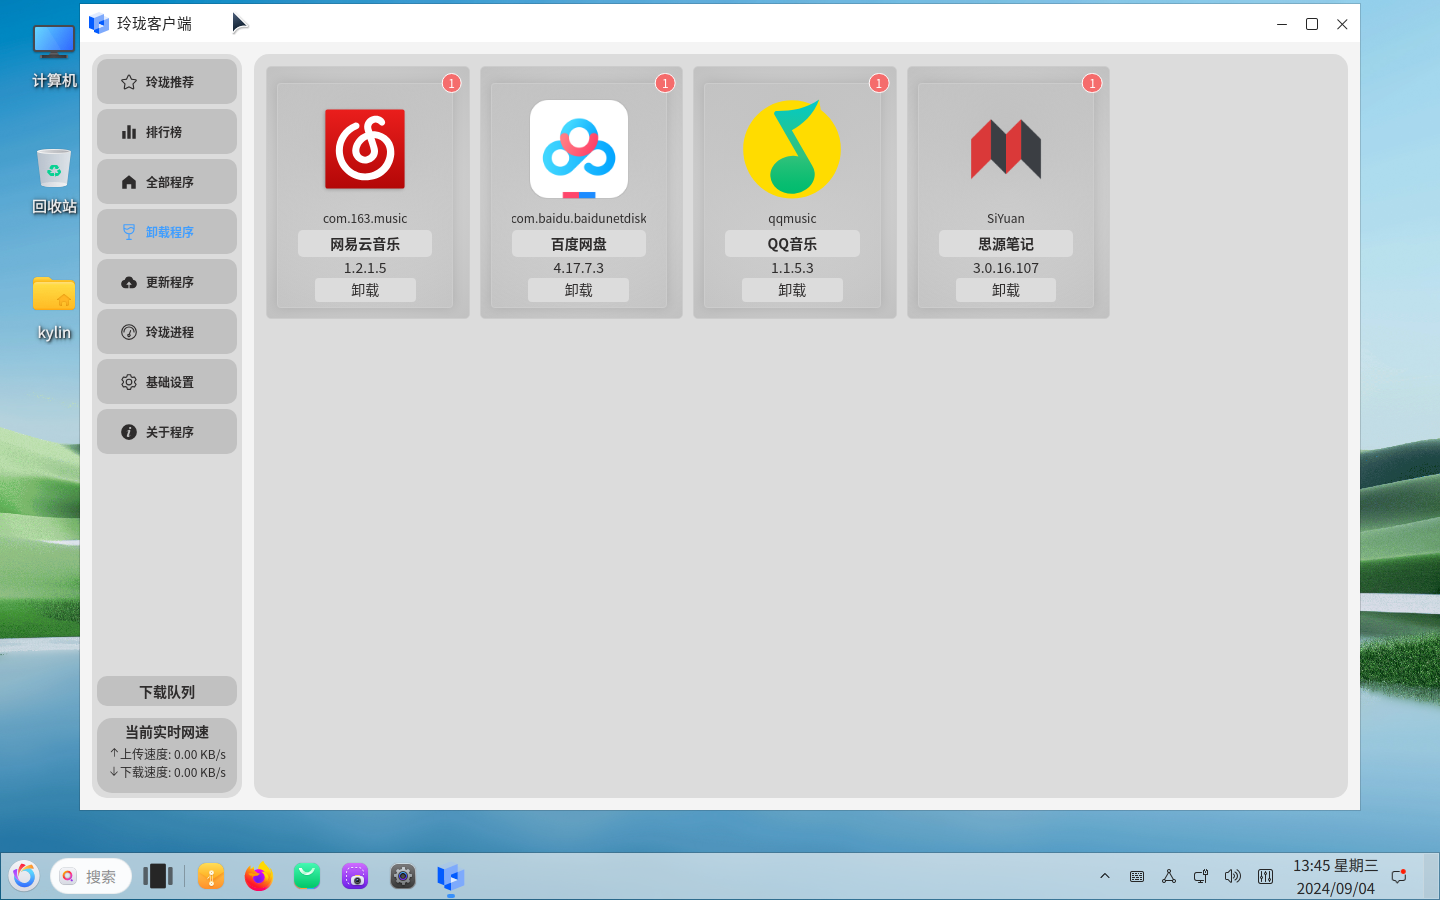
Task: Open the green app in taskbar
Action: click(x=307, y=876)
